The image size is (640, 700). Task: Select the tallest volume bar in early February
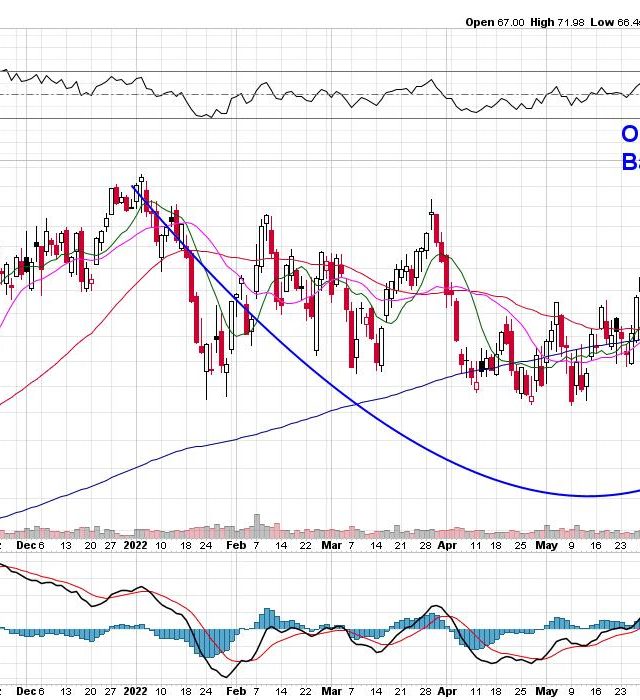pos(258,526)
